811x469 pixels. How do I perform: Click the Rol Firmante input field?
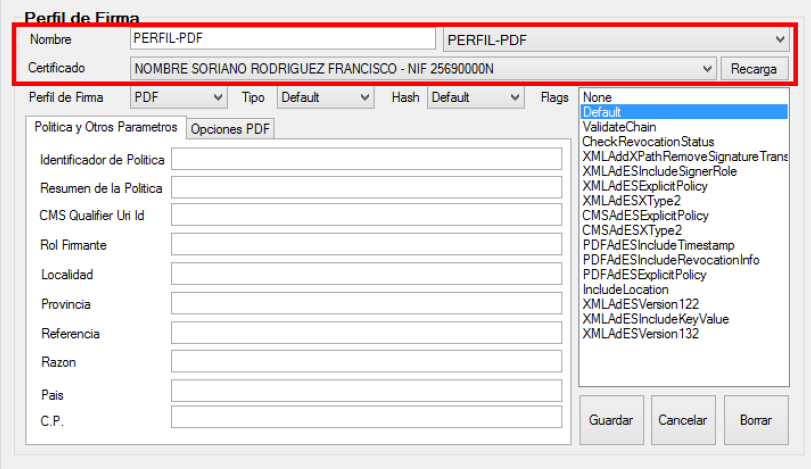tap(366, 244)
